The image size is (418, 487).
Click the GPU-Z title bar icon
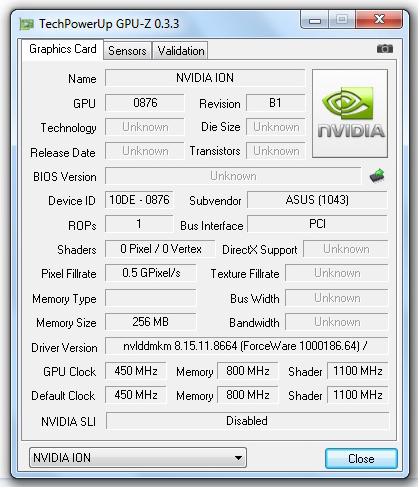click(x=27, y=24)
